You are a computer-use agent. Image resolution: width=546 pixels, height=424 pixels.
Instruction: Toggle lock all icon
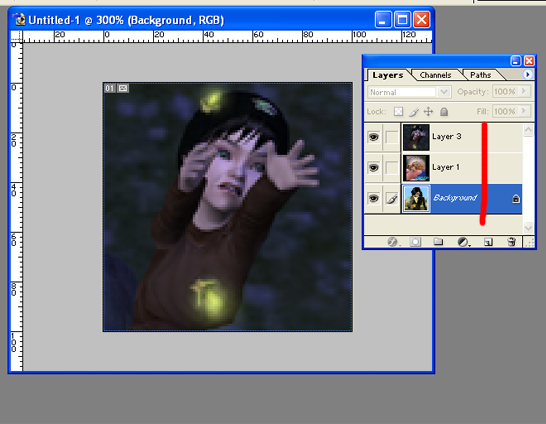(x=444, y=111)
